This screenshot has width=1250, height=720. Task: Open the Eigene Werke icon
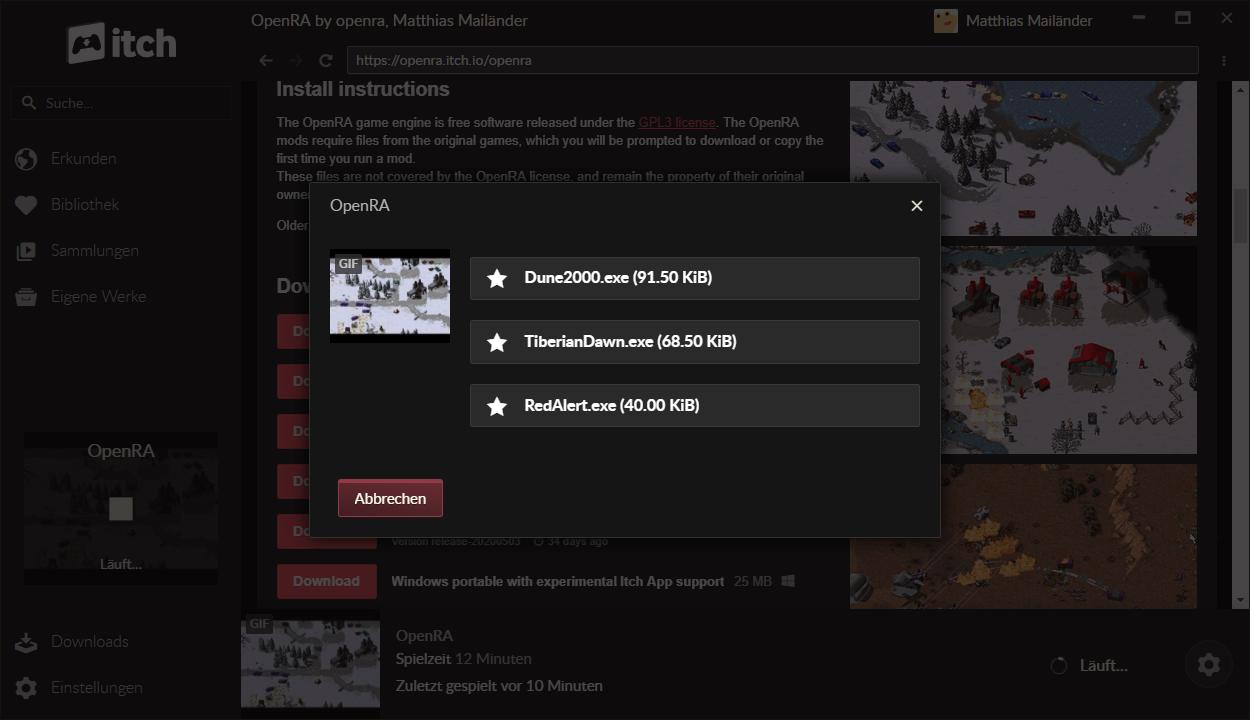[25, 296]
